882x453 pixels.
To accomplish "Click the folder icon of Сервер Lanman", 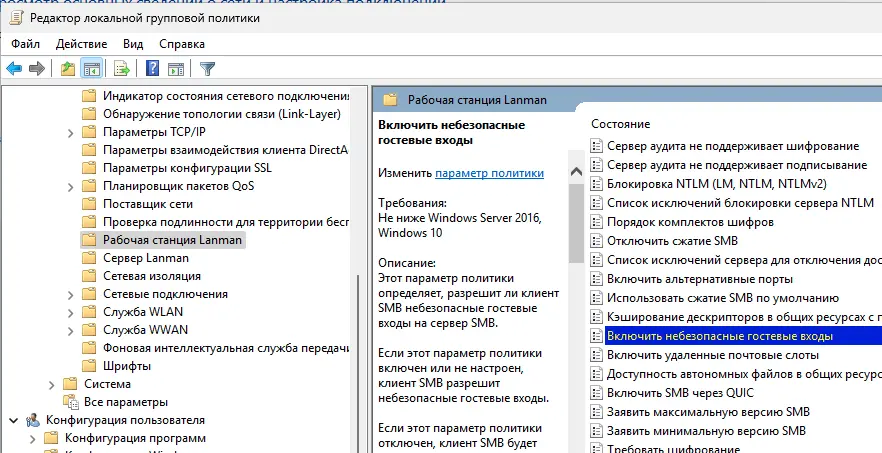I will tap(89, 258).
